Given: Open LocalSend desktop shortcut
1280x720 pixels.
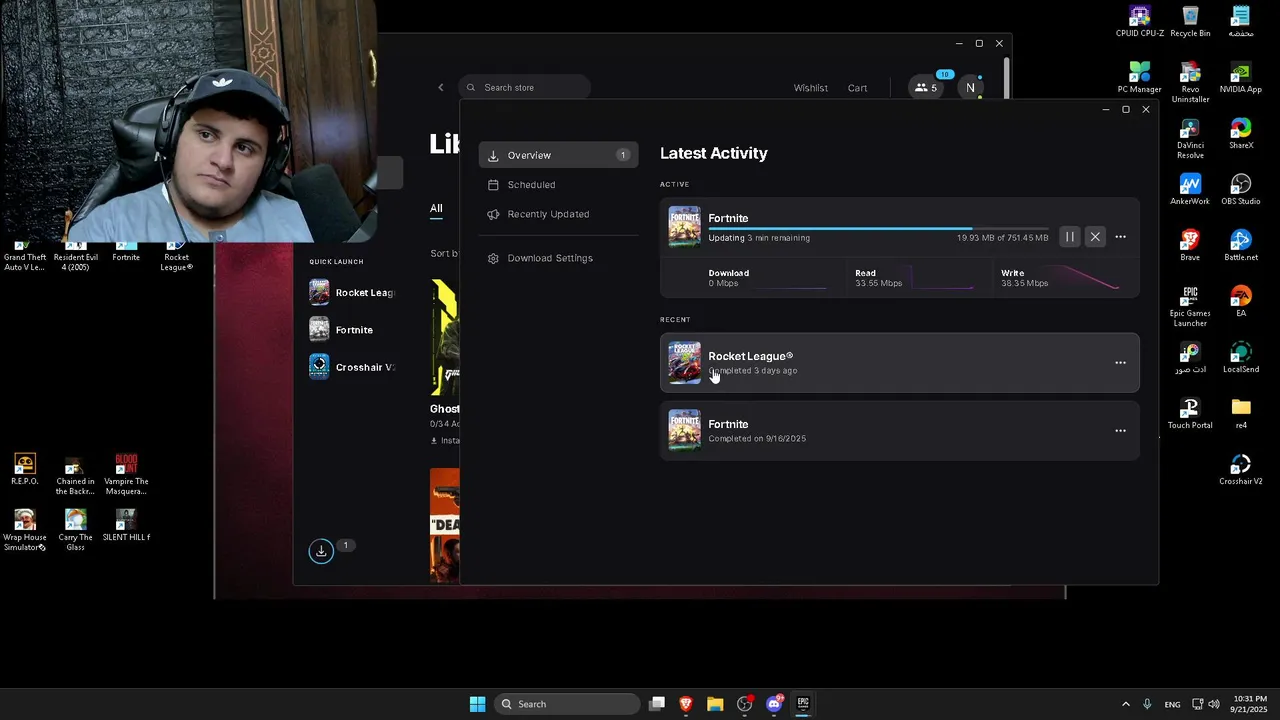Looking at the screenshot, I should point(1241,357).
